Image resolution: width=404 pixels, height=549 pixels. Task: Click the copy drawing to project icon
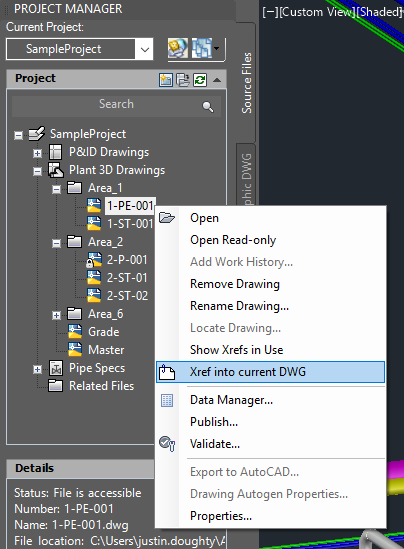183,79
